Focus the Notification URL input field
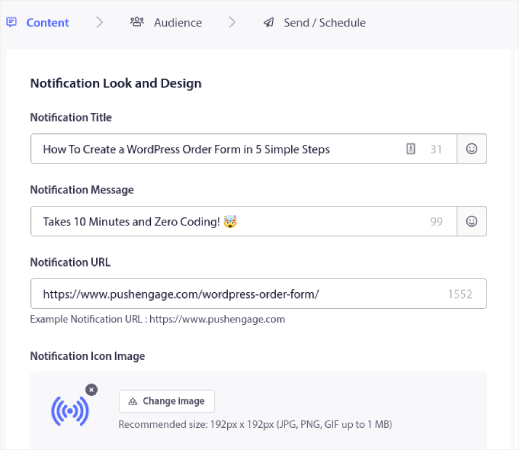519x450 pixels. pyautogui.click(x=258, y=294)
